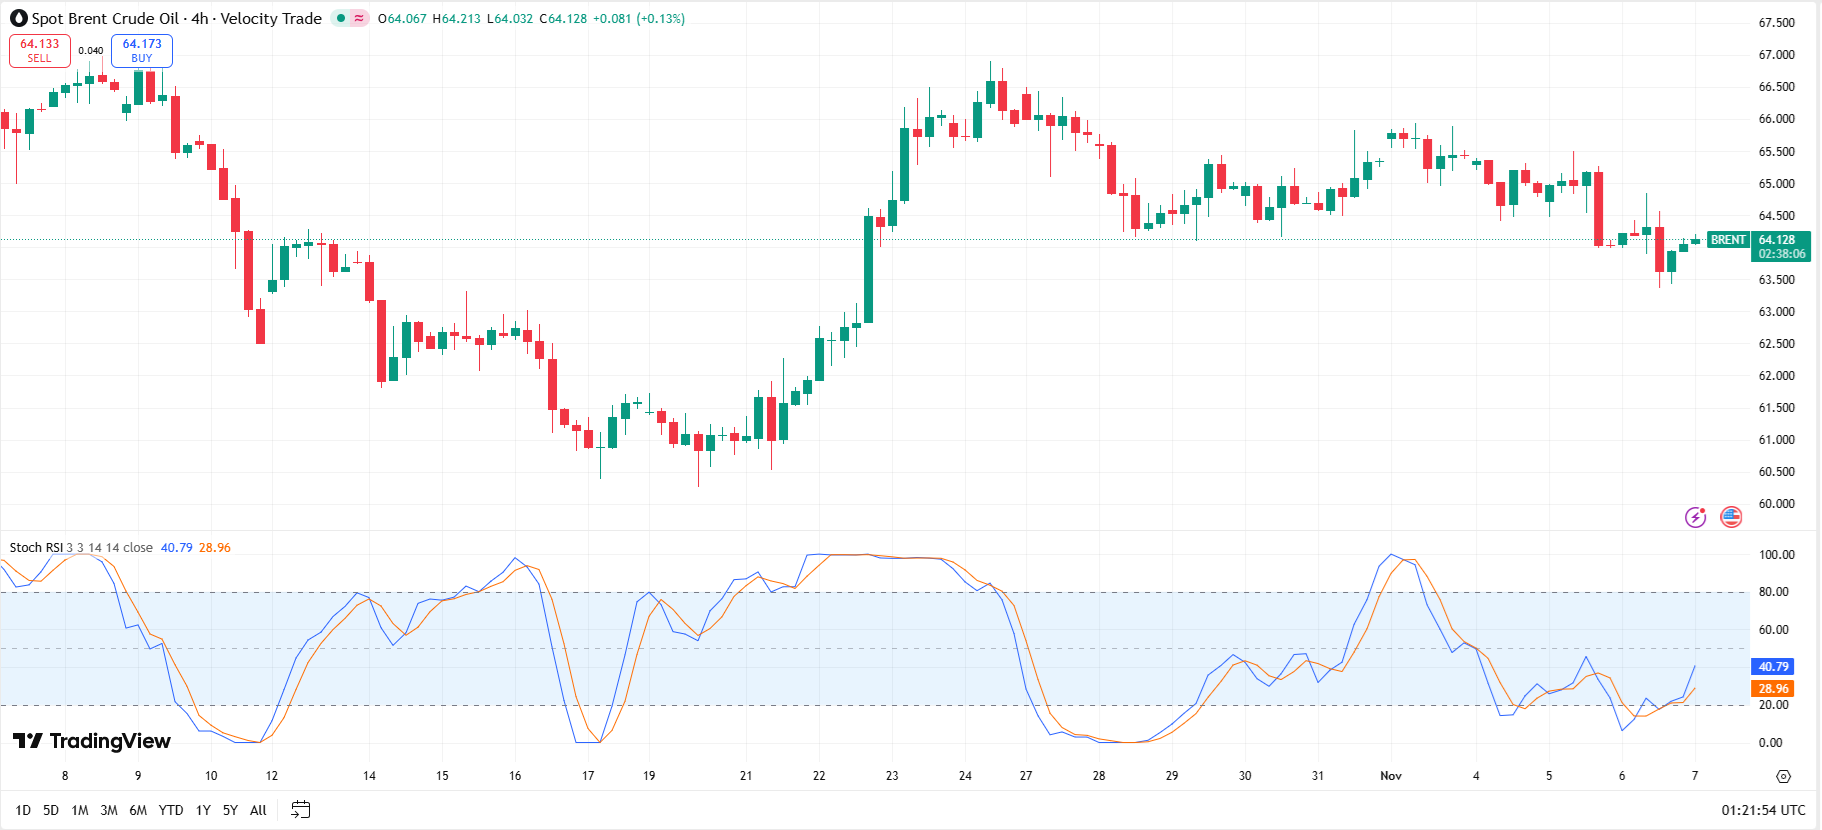Image resolution: width=1822 pixels, height=830 pixels.
Task: Select the 1D time range
Action: point(23,810)
